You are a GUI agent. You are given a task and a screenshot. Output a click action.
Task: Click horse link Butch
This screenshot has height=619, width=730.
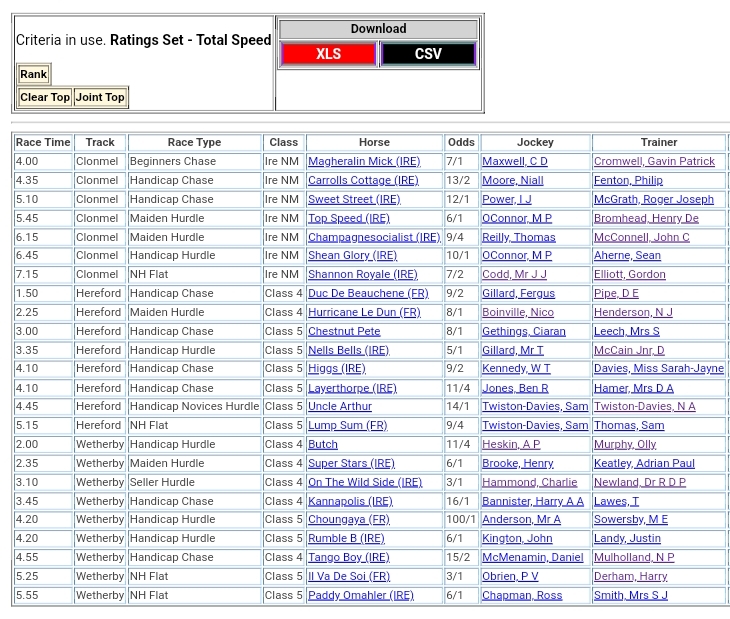pyautogui.click(x=323, y=445)
